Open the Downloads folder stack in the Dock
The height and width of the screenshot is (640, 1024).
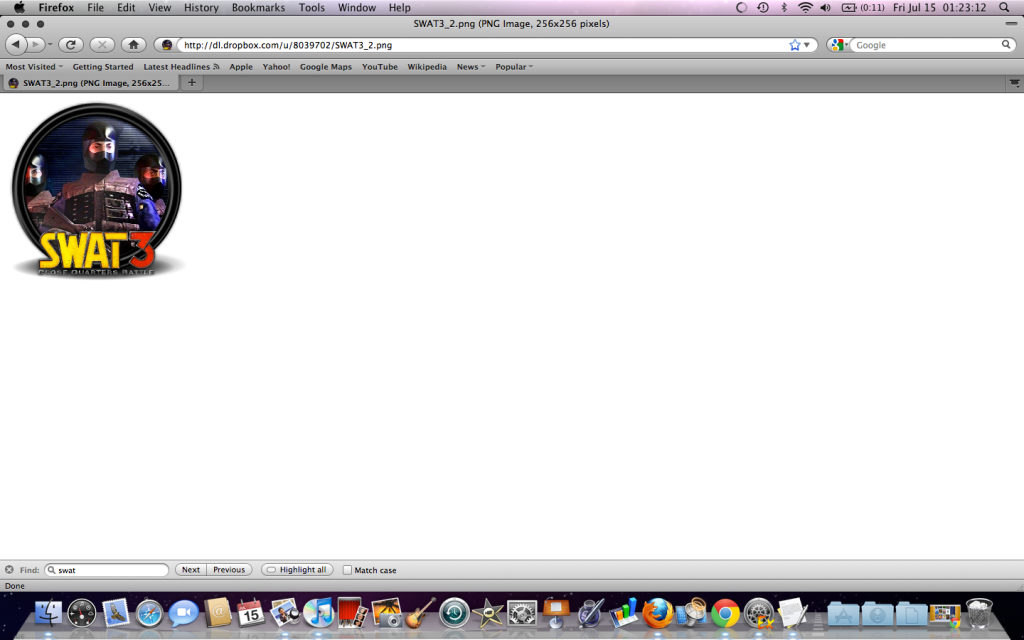[x=877, y=614]
